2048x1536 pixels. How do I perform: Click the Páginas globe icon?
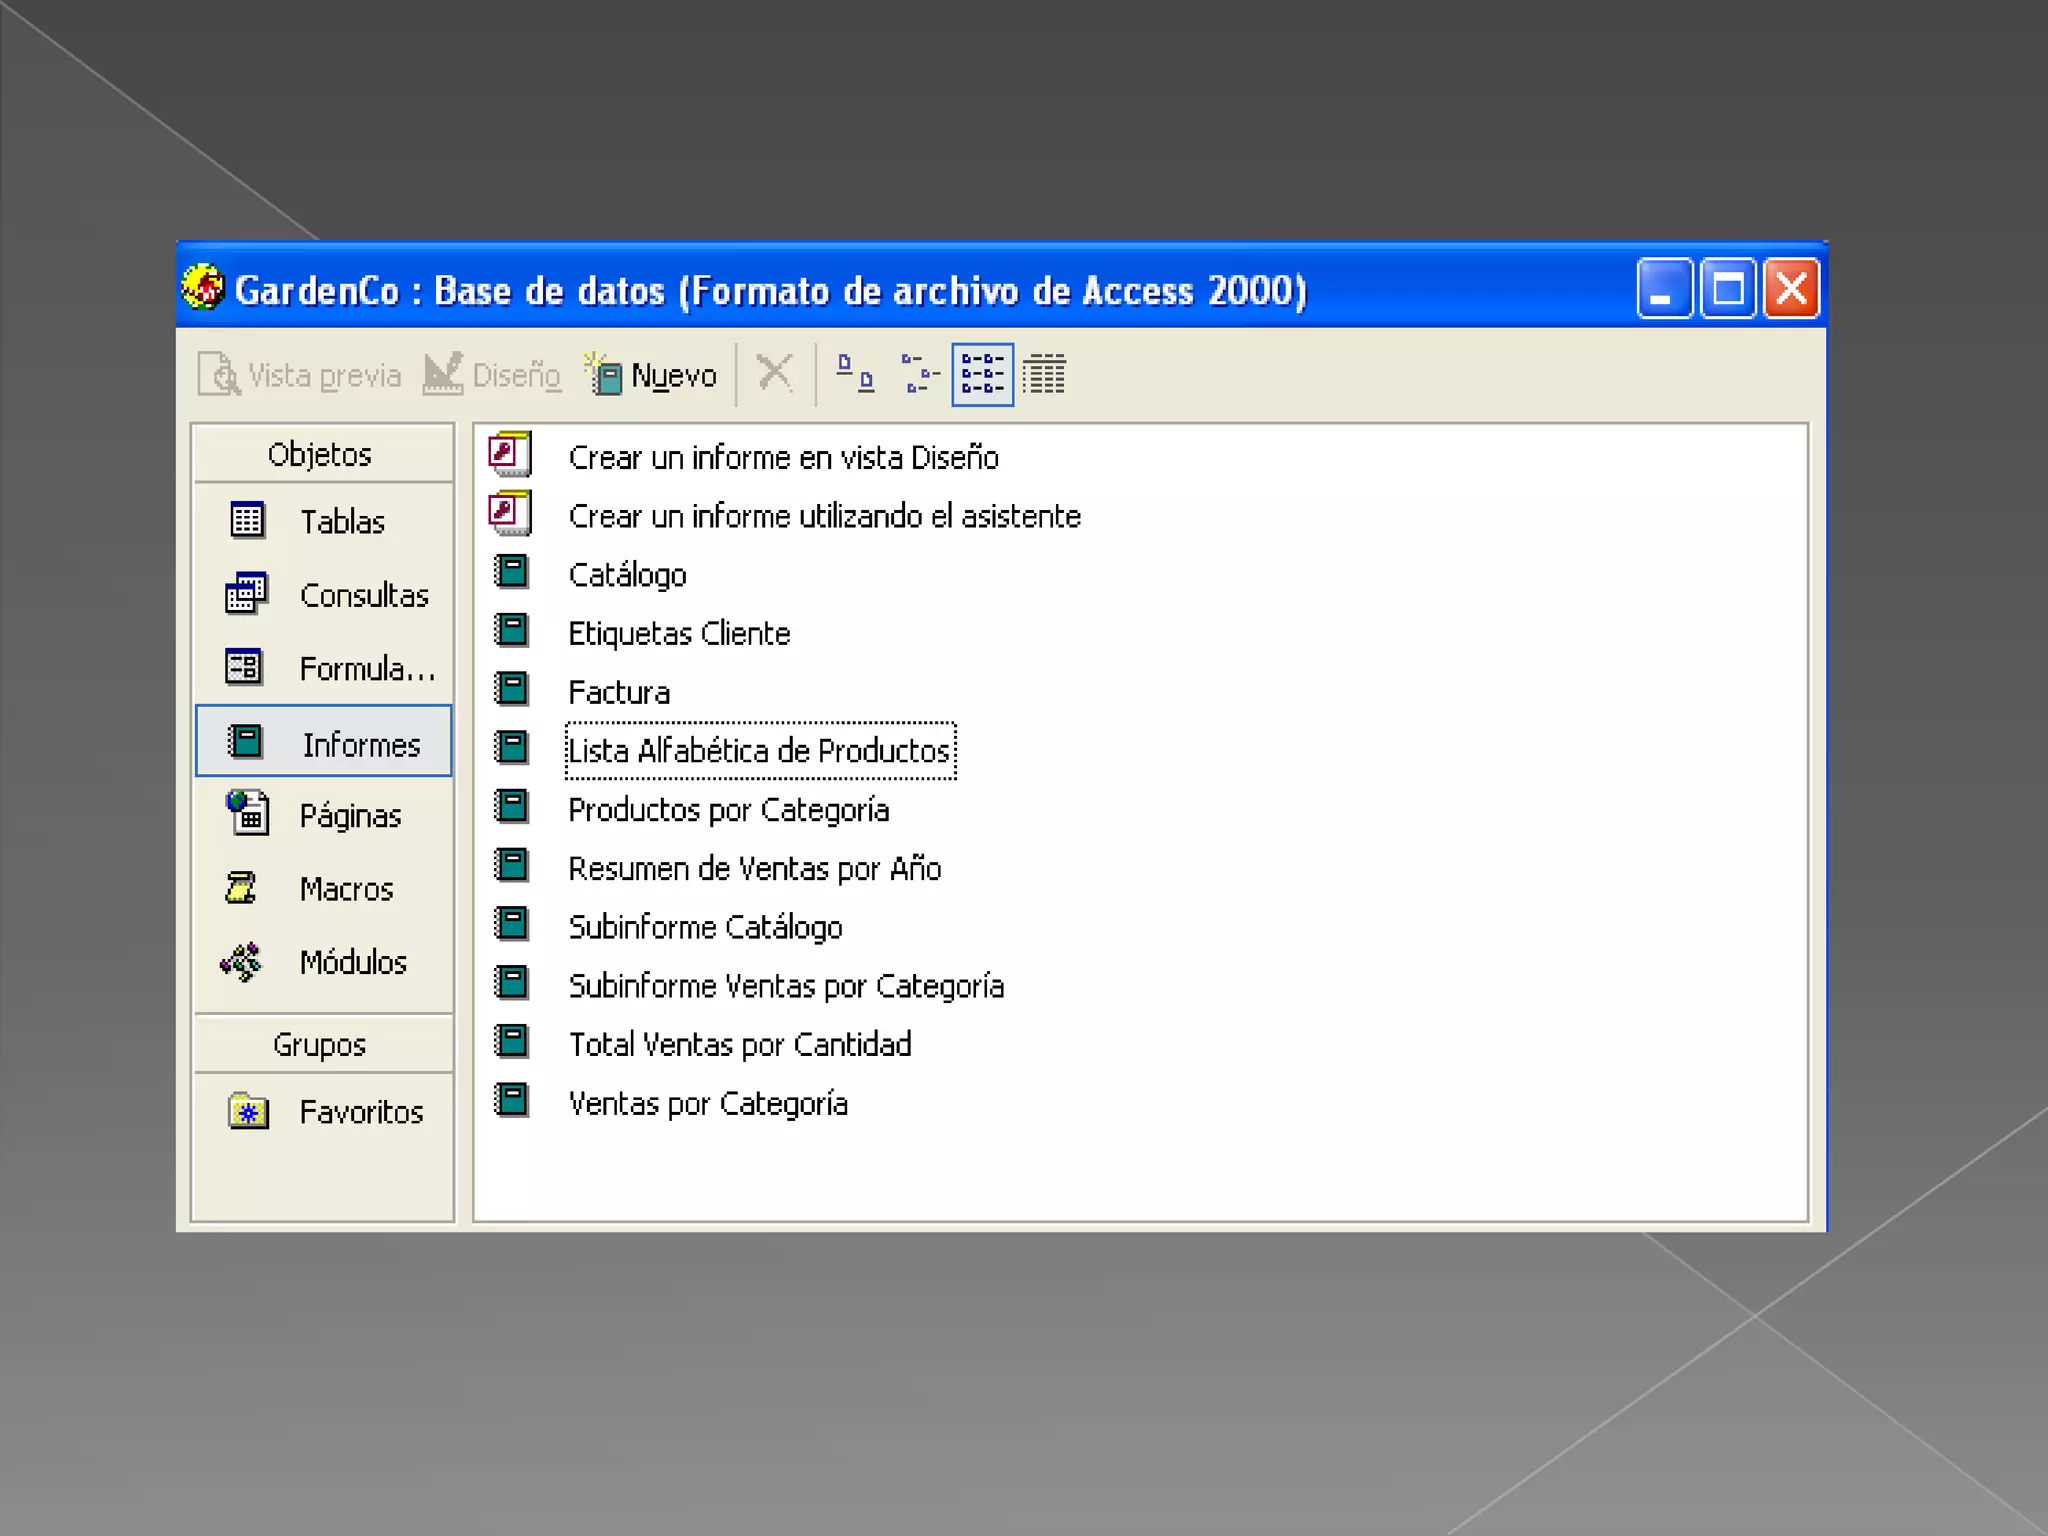pos(247,813)
